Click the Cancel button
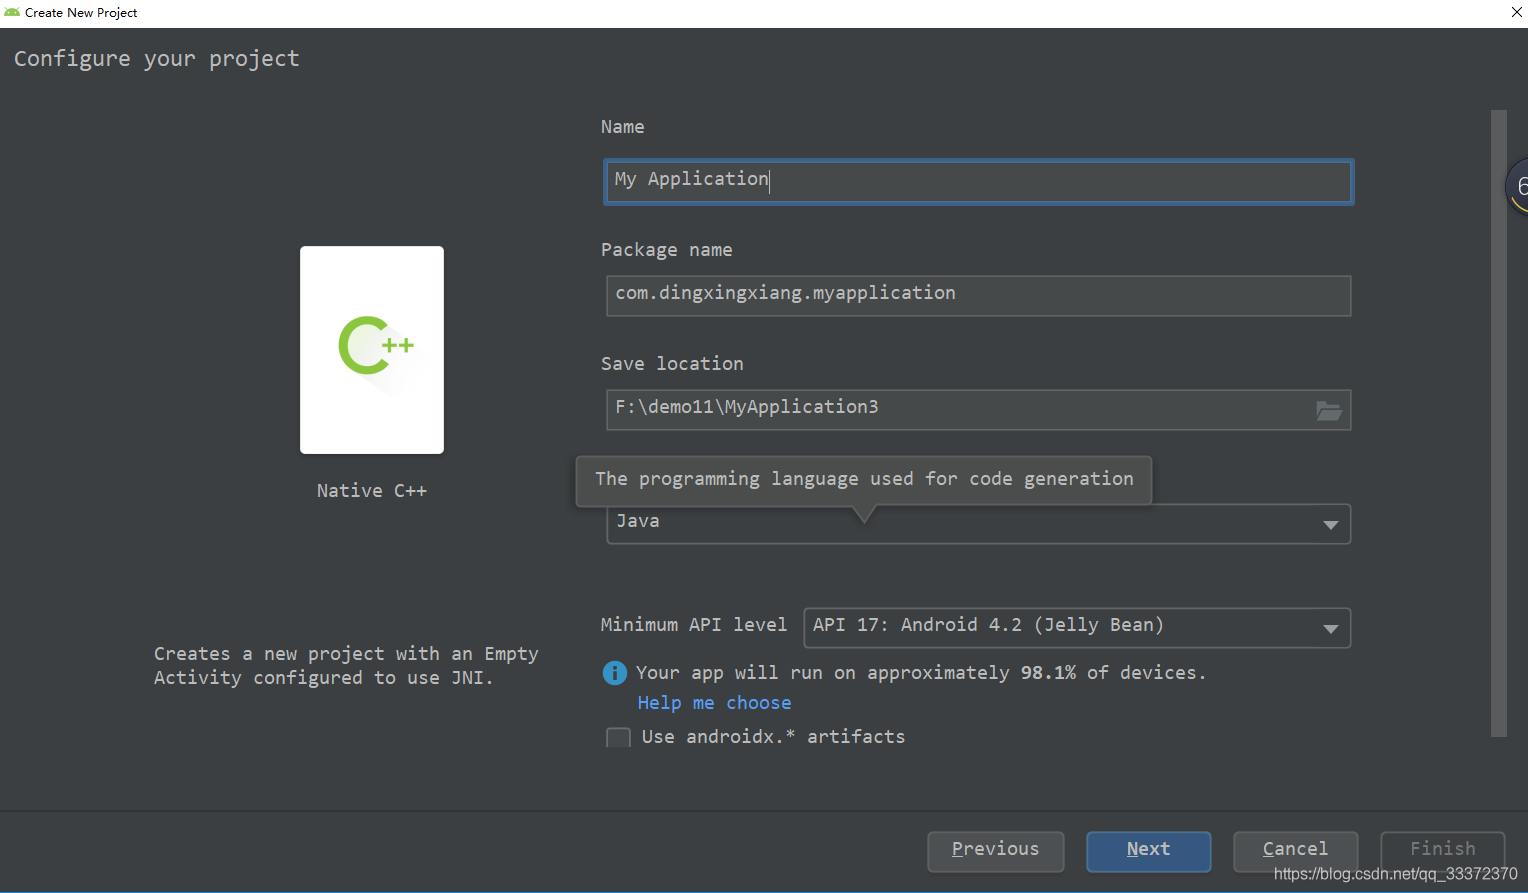The width and height of the screenshot is (1528, 893). coord(1295,851)
